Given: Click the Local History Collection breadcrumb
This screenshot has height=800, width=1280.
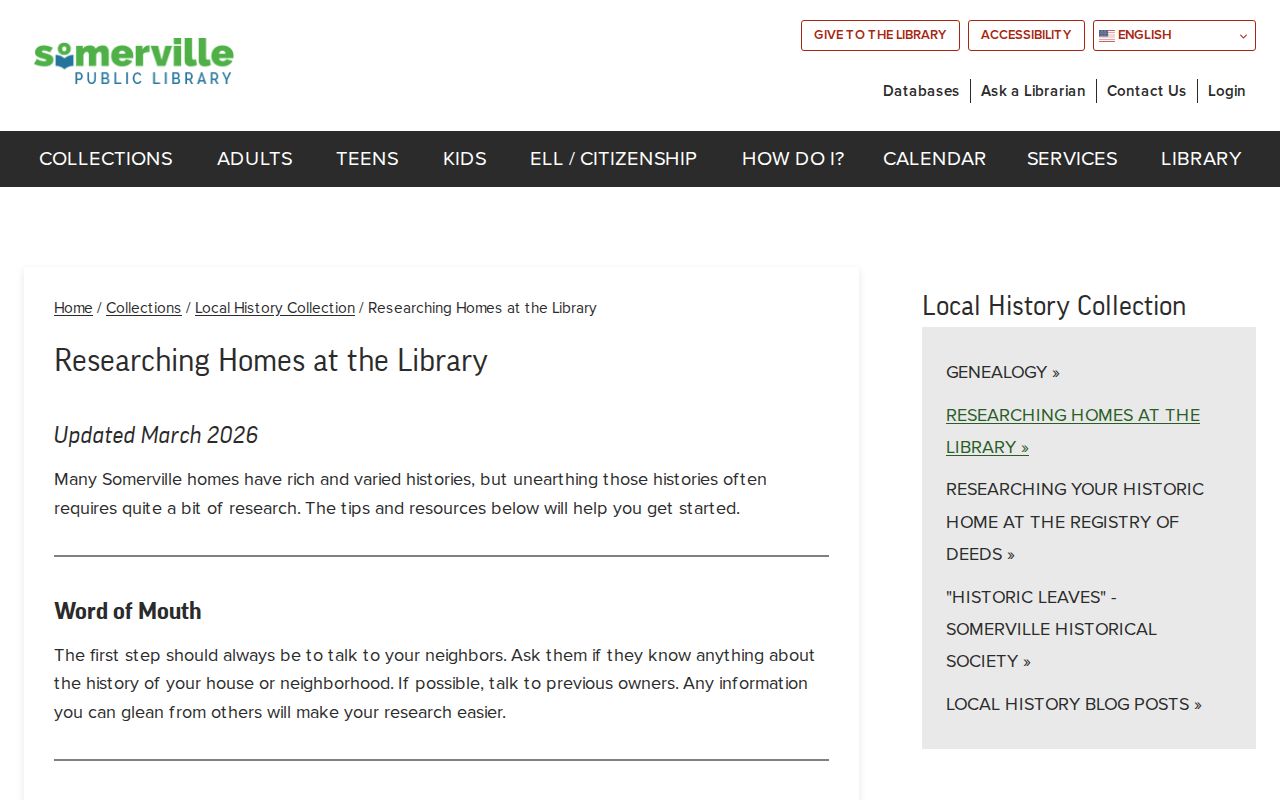Looking at the screenshot, I should (275, 308).
